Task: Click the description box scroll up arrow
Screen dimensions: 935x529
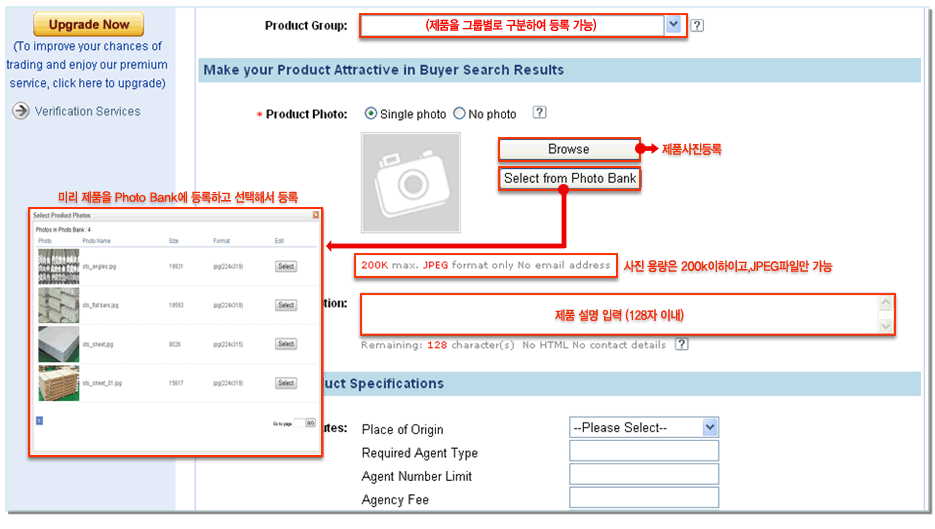Action: point(886,303)
